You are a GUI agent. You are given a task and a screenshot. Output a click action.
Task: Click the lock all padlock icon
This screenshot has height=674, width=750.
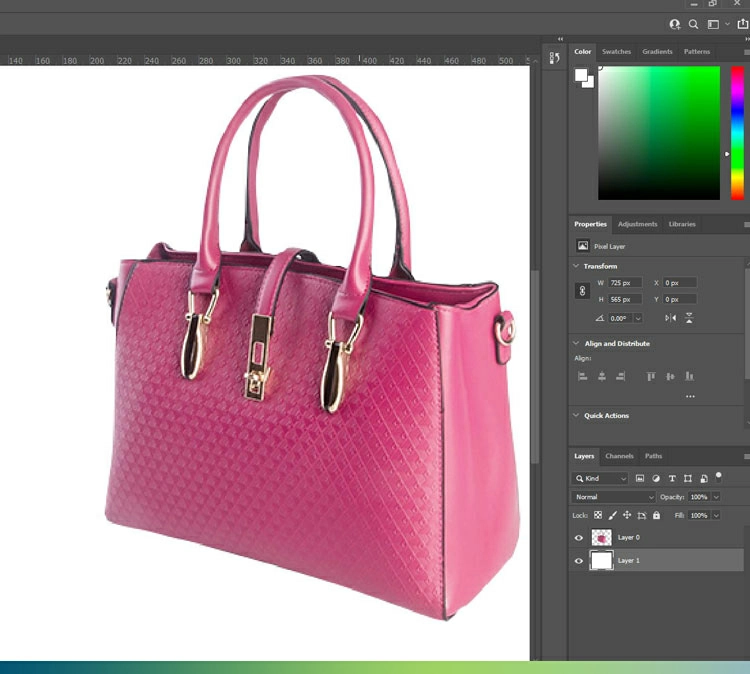(x=656, y=515)
